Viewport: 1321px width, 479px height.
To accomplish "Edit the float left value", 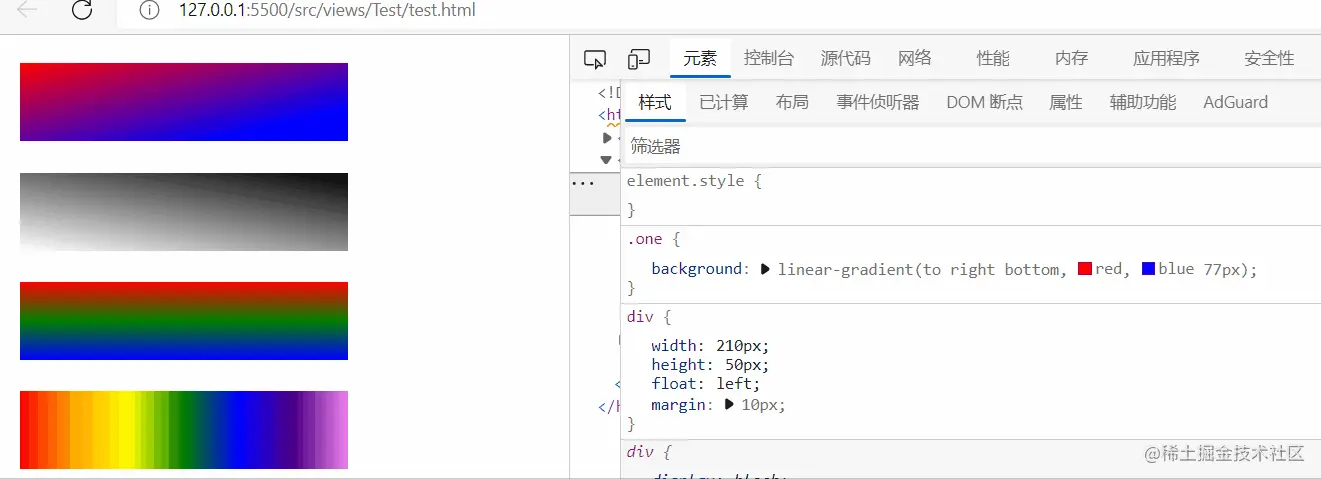I will click(735, 384).
